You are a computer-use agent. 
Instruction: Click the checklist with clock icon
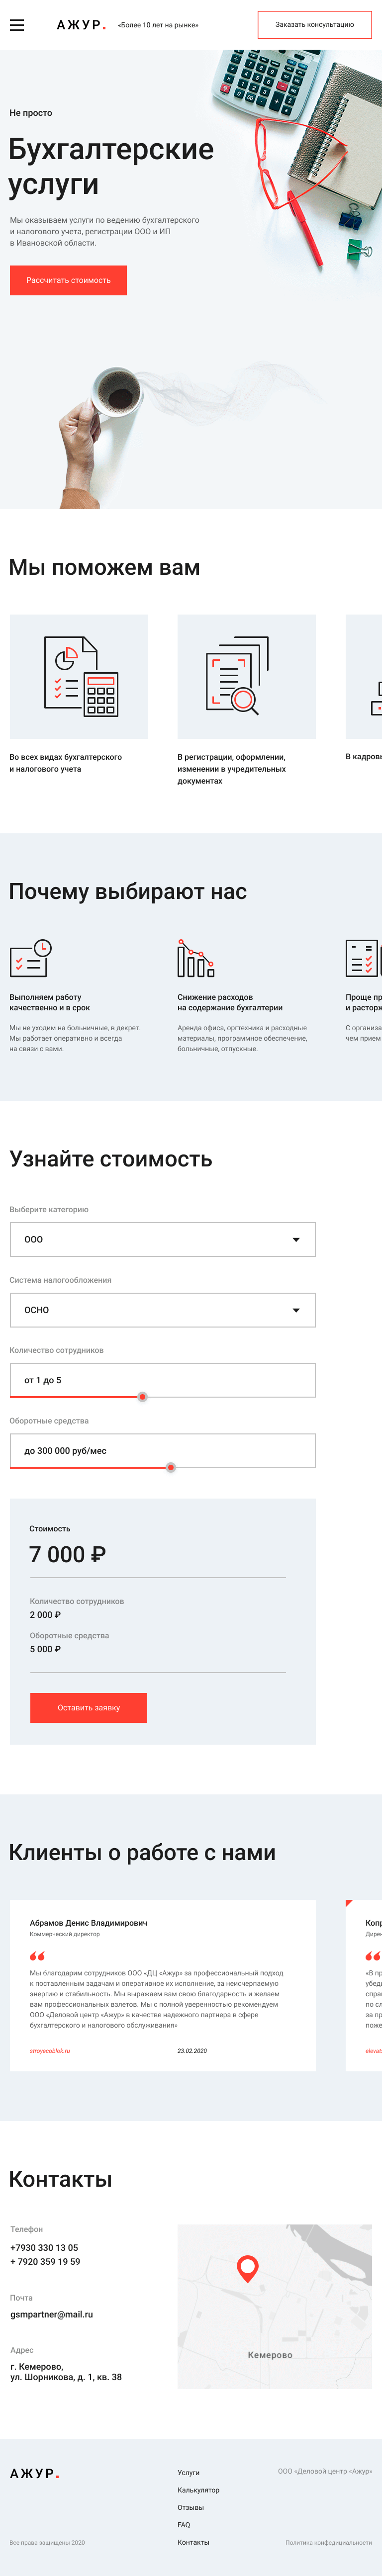[30, 957]
